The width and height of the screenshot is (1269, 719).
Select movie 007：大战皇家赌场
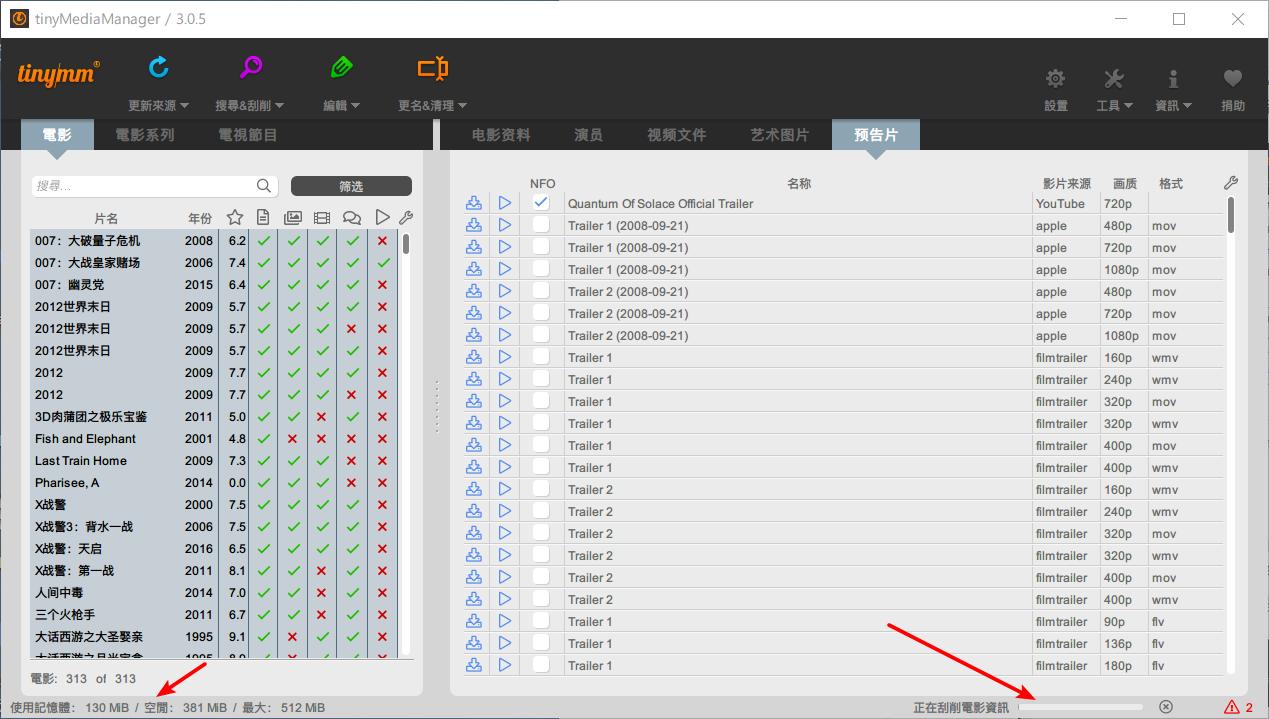[x=214, y=262]
